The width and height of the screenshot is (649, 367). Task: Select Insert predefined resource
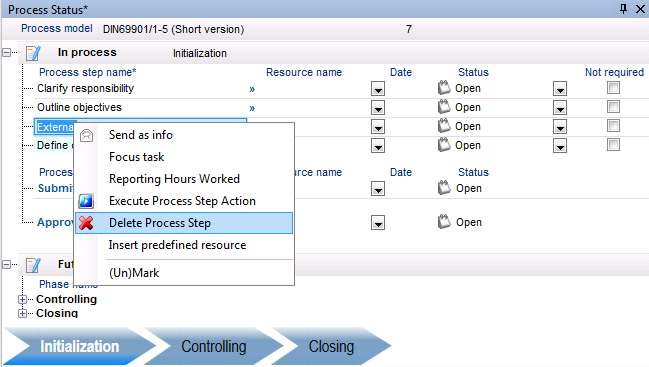(x=184, y=245)
